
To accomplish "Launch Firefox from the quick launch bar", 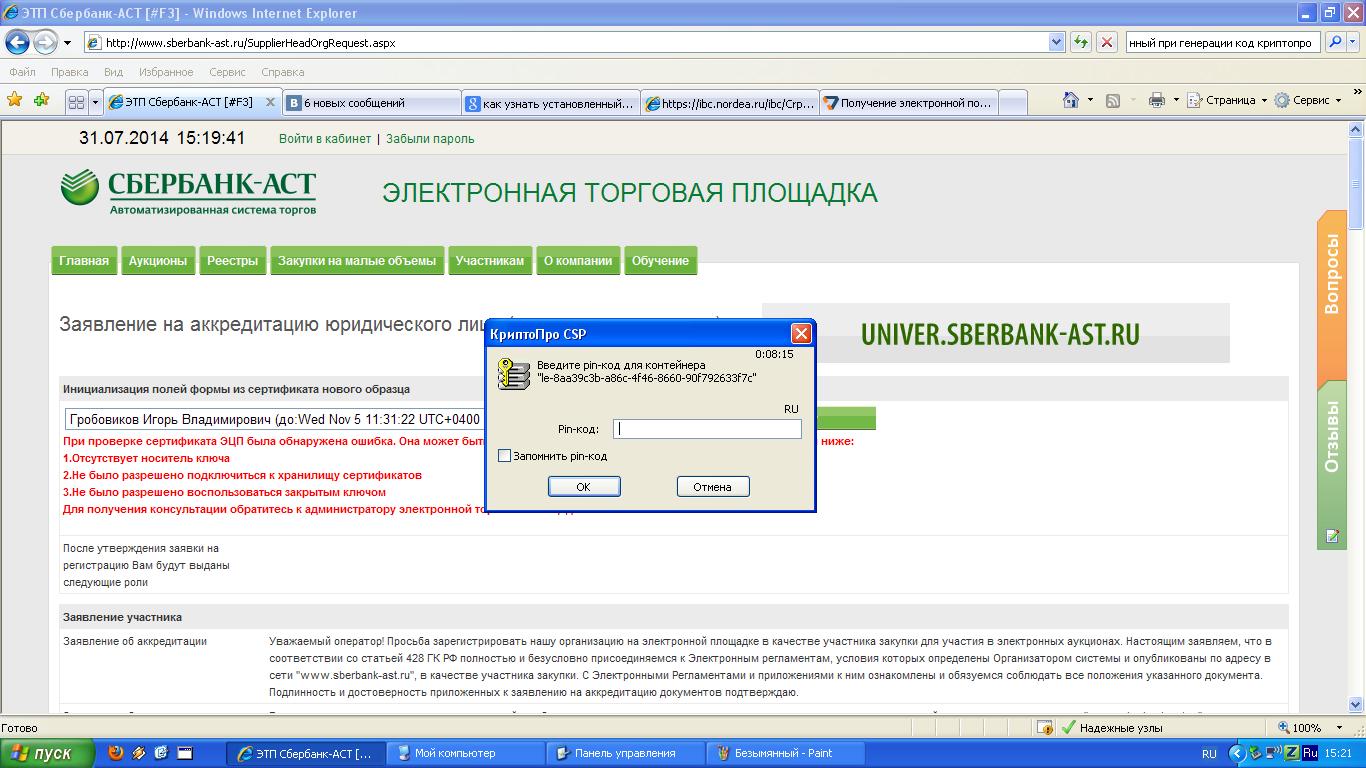I will [116, 753].
